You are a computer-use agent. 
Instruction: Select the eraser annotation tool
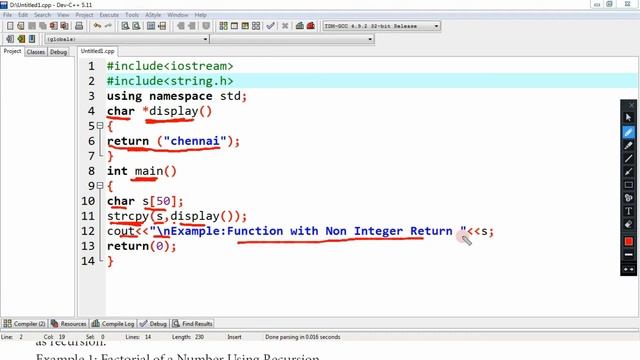629,224
